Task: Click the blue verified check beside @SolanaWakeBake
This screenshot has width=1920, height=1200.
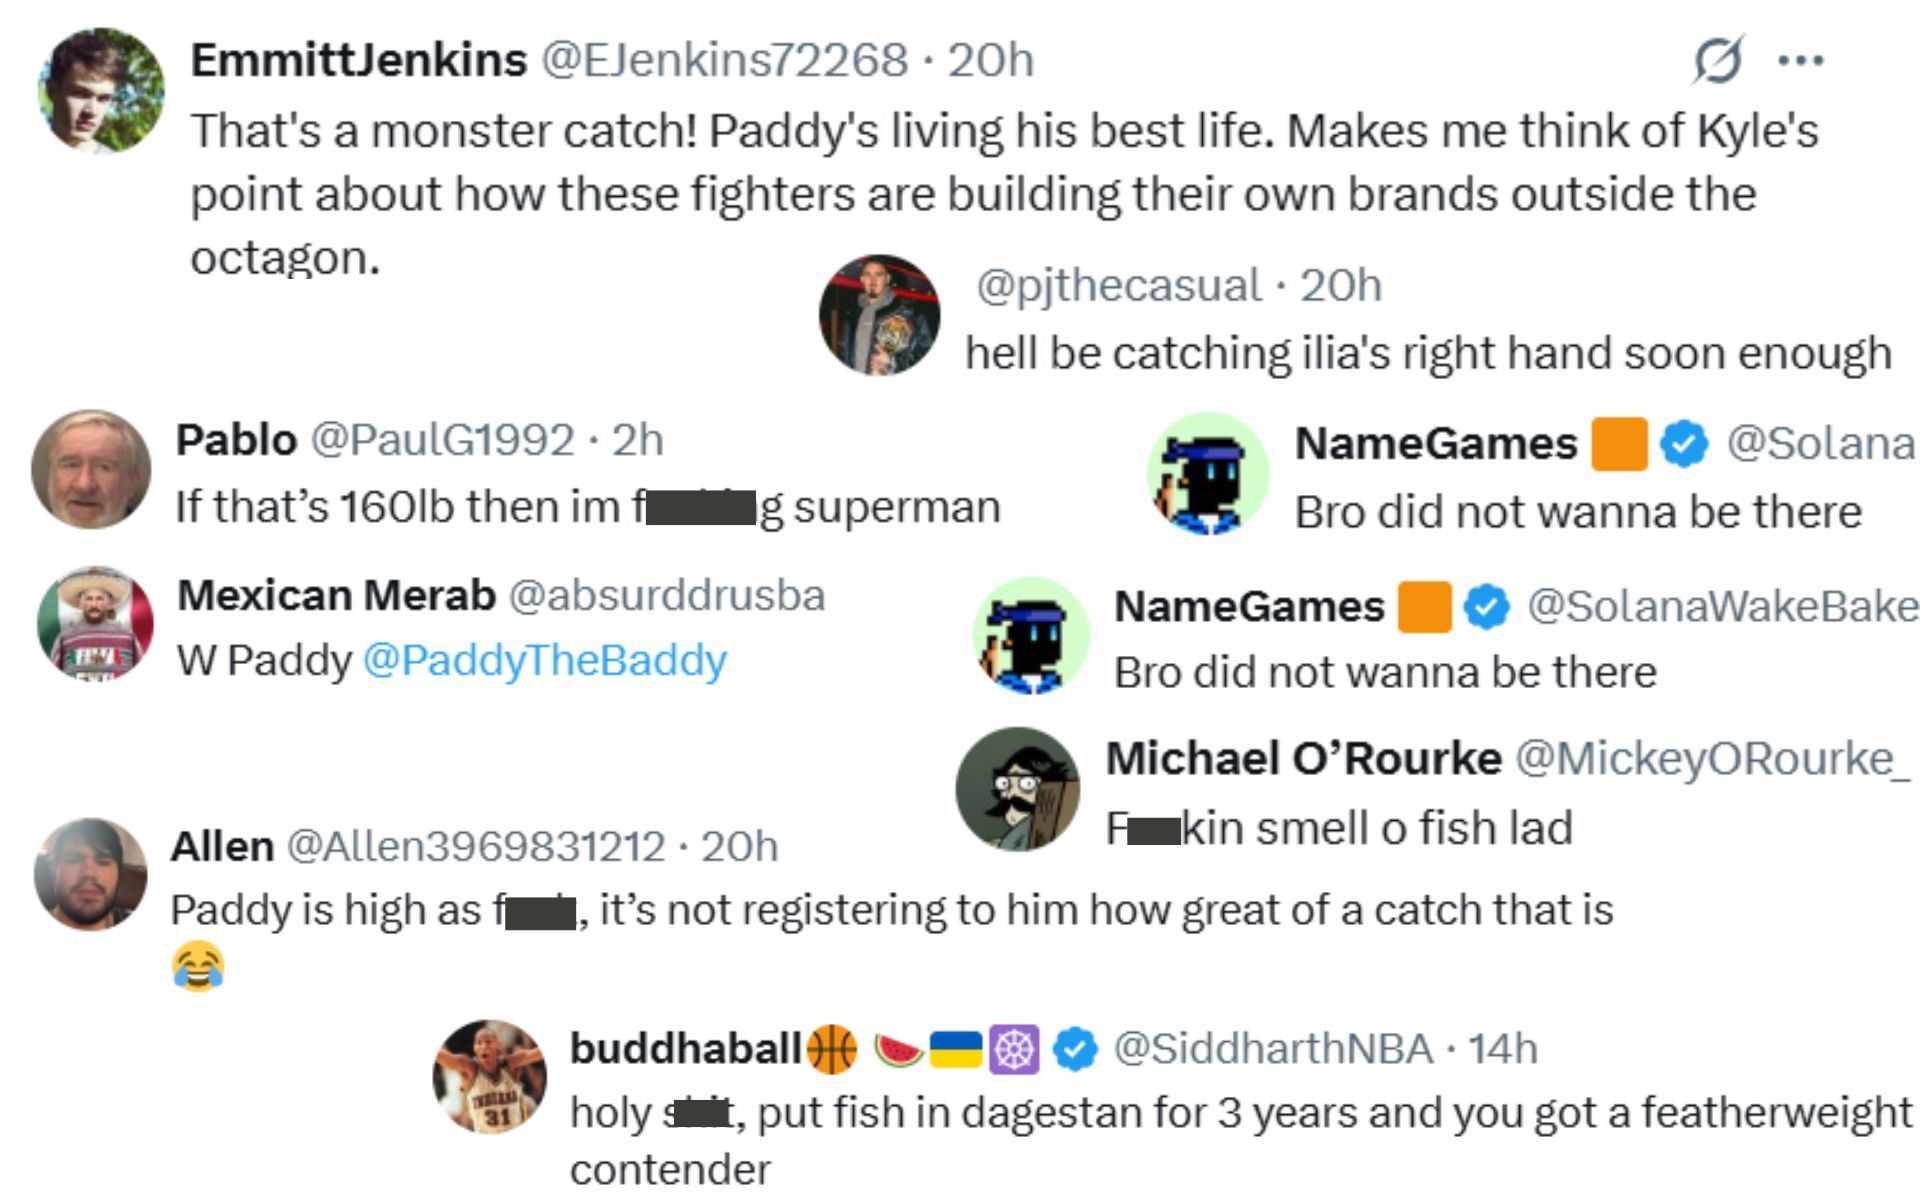Action: (1487, 607)
